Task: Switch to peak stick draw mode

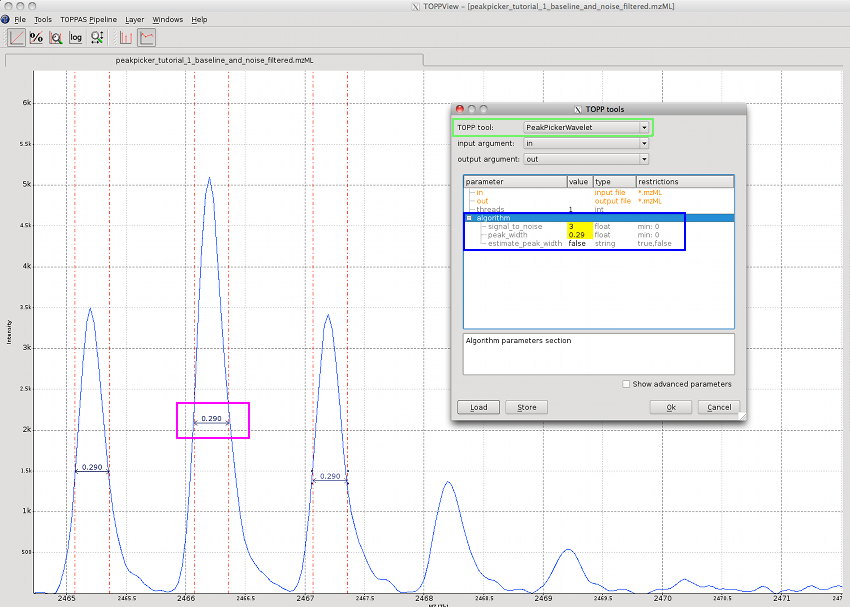Action: tap(126, 38)
